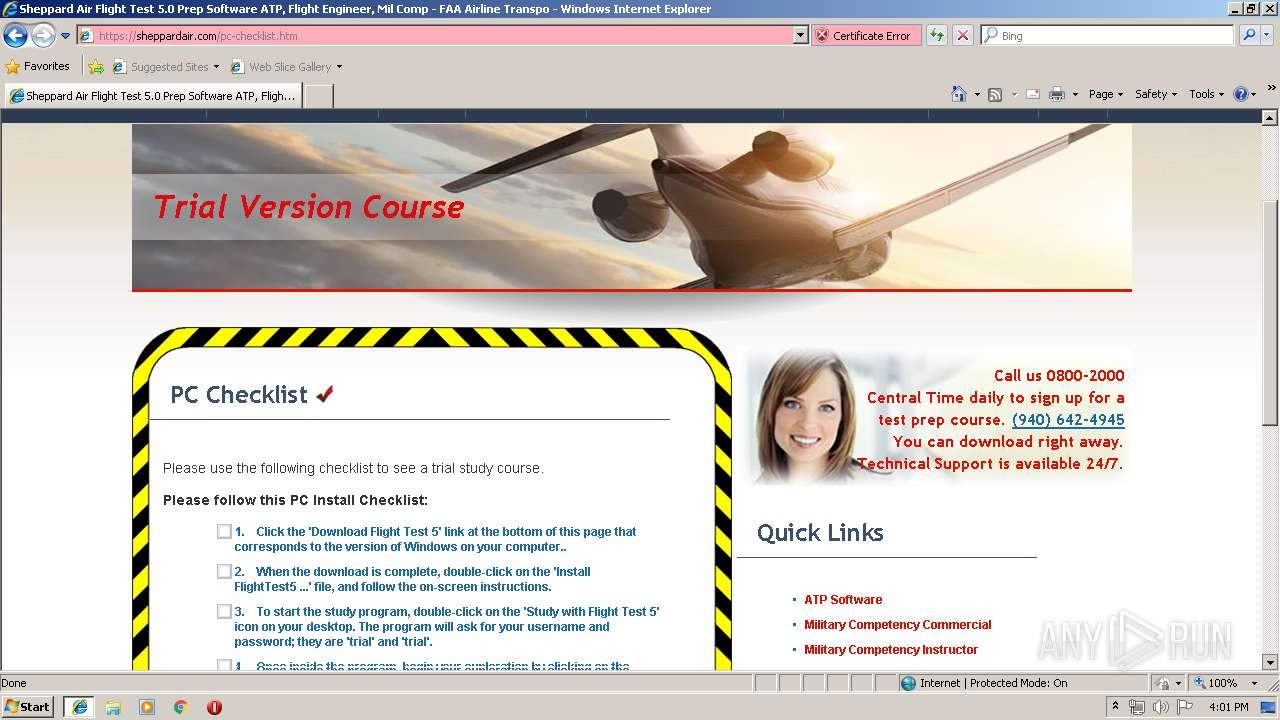Click the Add to Favorites Bar icon
1280x720 pixels.
click(x=96, y=67)
